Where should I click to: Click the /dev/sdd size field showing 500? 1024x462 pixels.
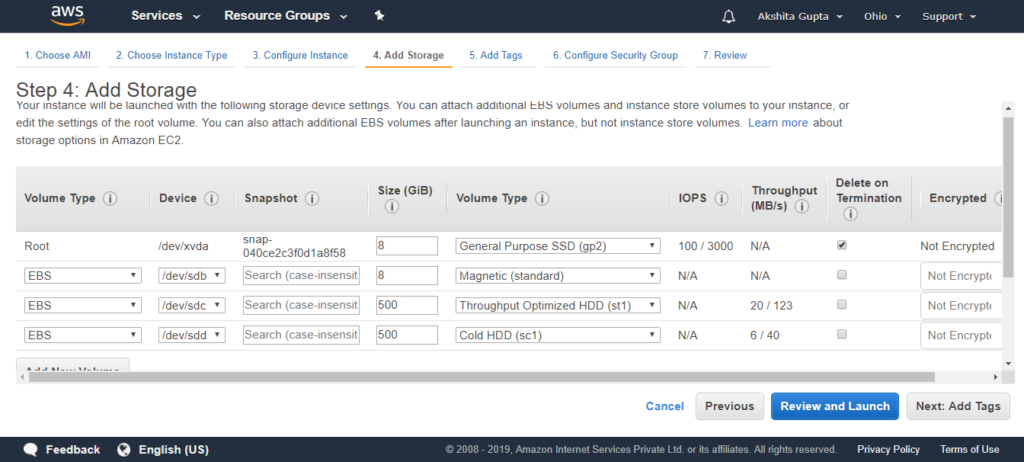[x=407, y=335]
